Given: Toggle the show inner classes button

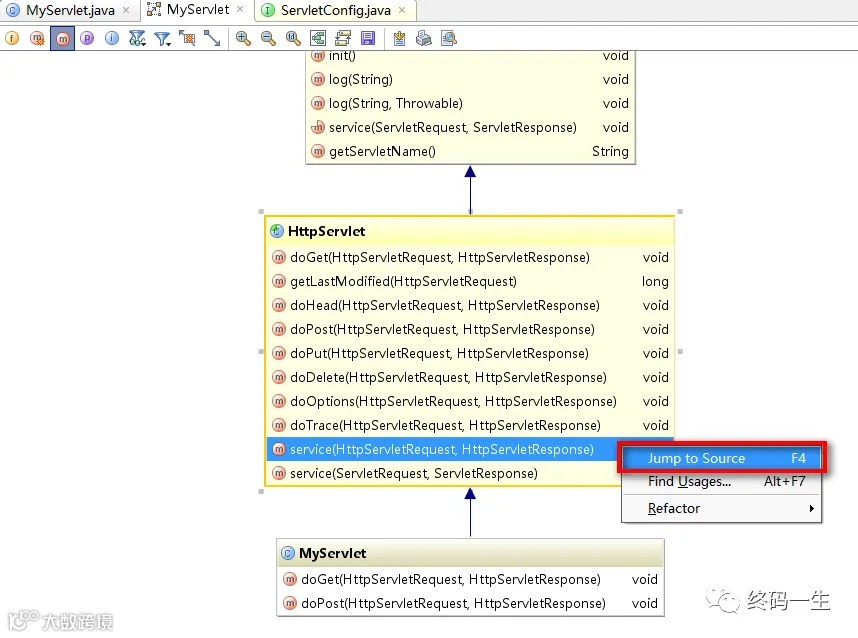Looking at the screenshot, I should pos(112,38).
